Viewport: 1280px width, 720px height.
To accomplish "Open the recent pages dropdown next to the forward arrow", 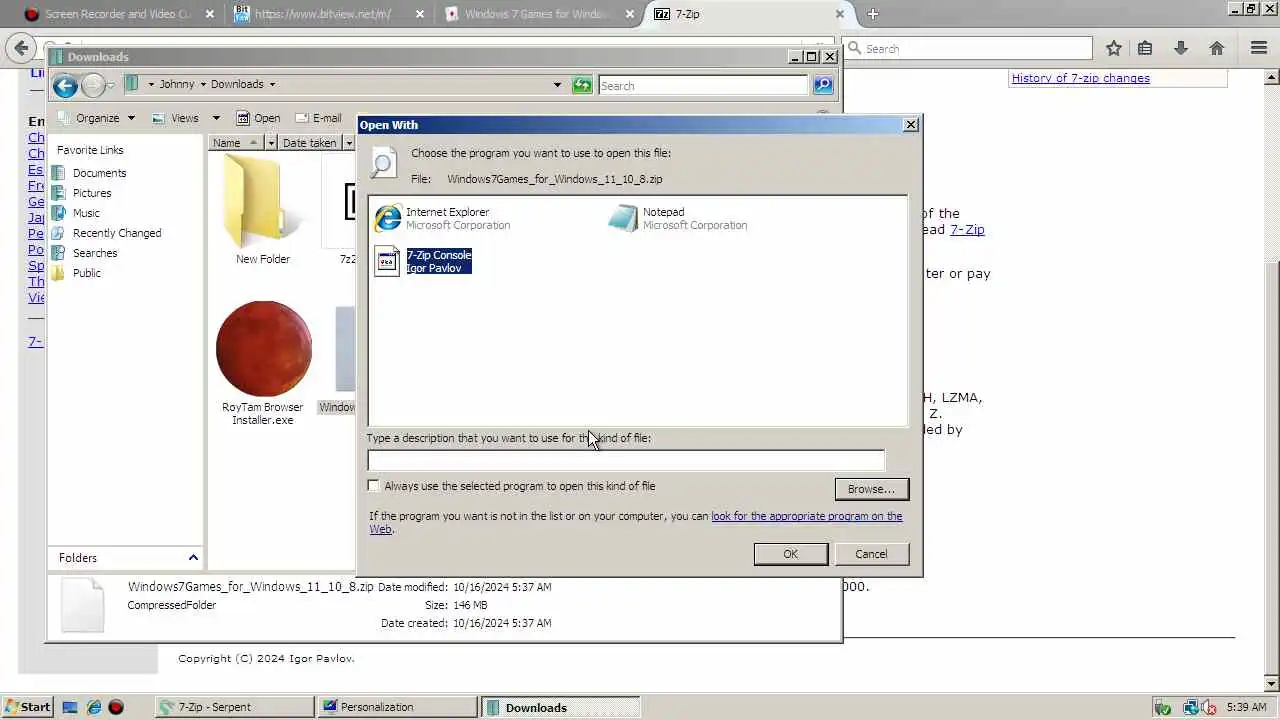I will (x=110, y=86).
